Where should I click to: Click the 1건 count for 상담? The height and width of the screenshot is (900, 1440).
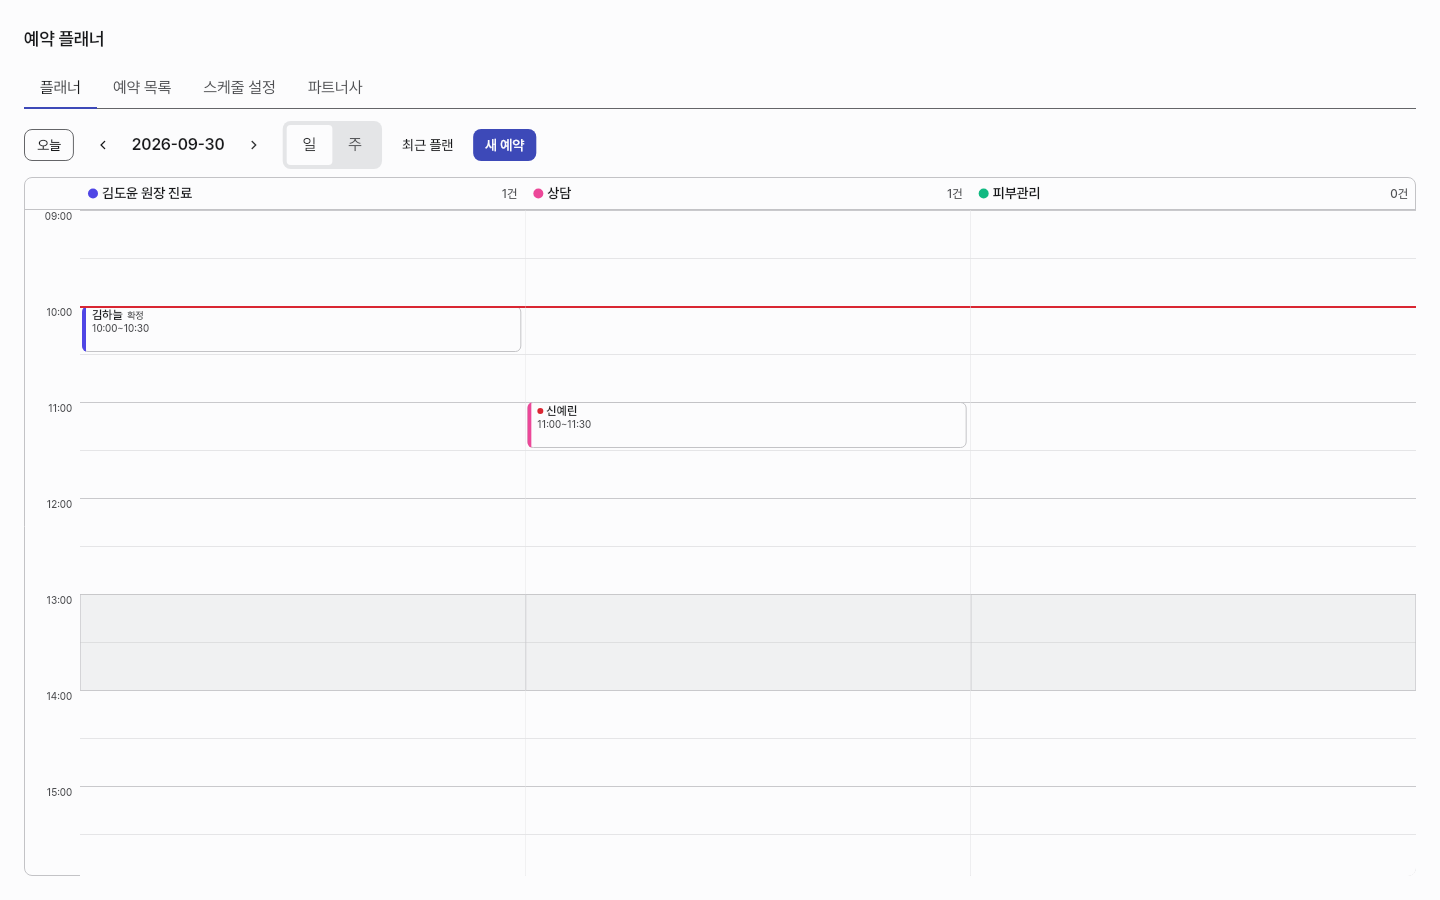(x=954, y=194)
